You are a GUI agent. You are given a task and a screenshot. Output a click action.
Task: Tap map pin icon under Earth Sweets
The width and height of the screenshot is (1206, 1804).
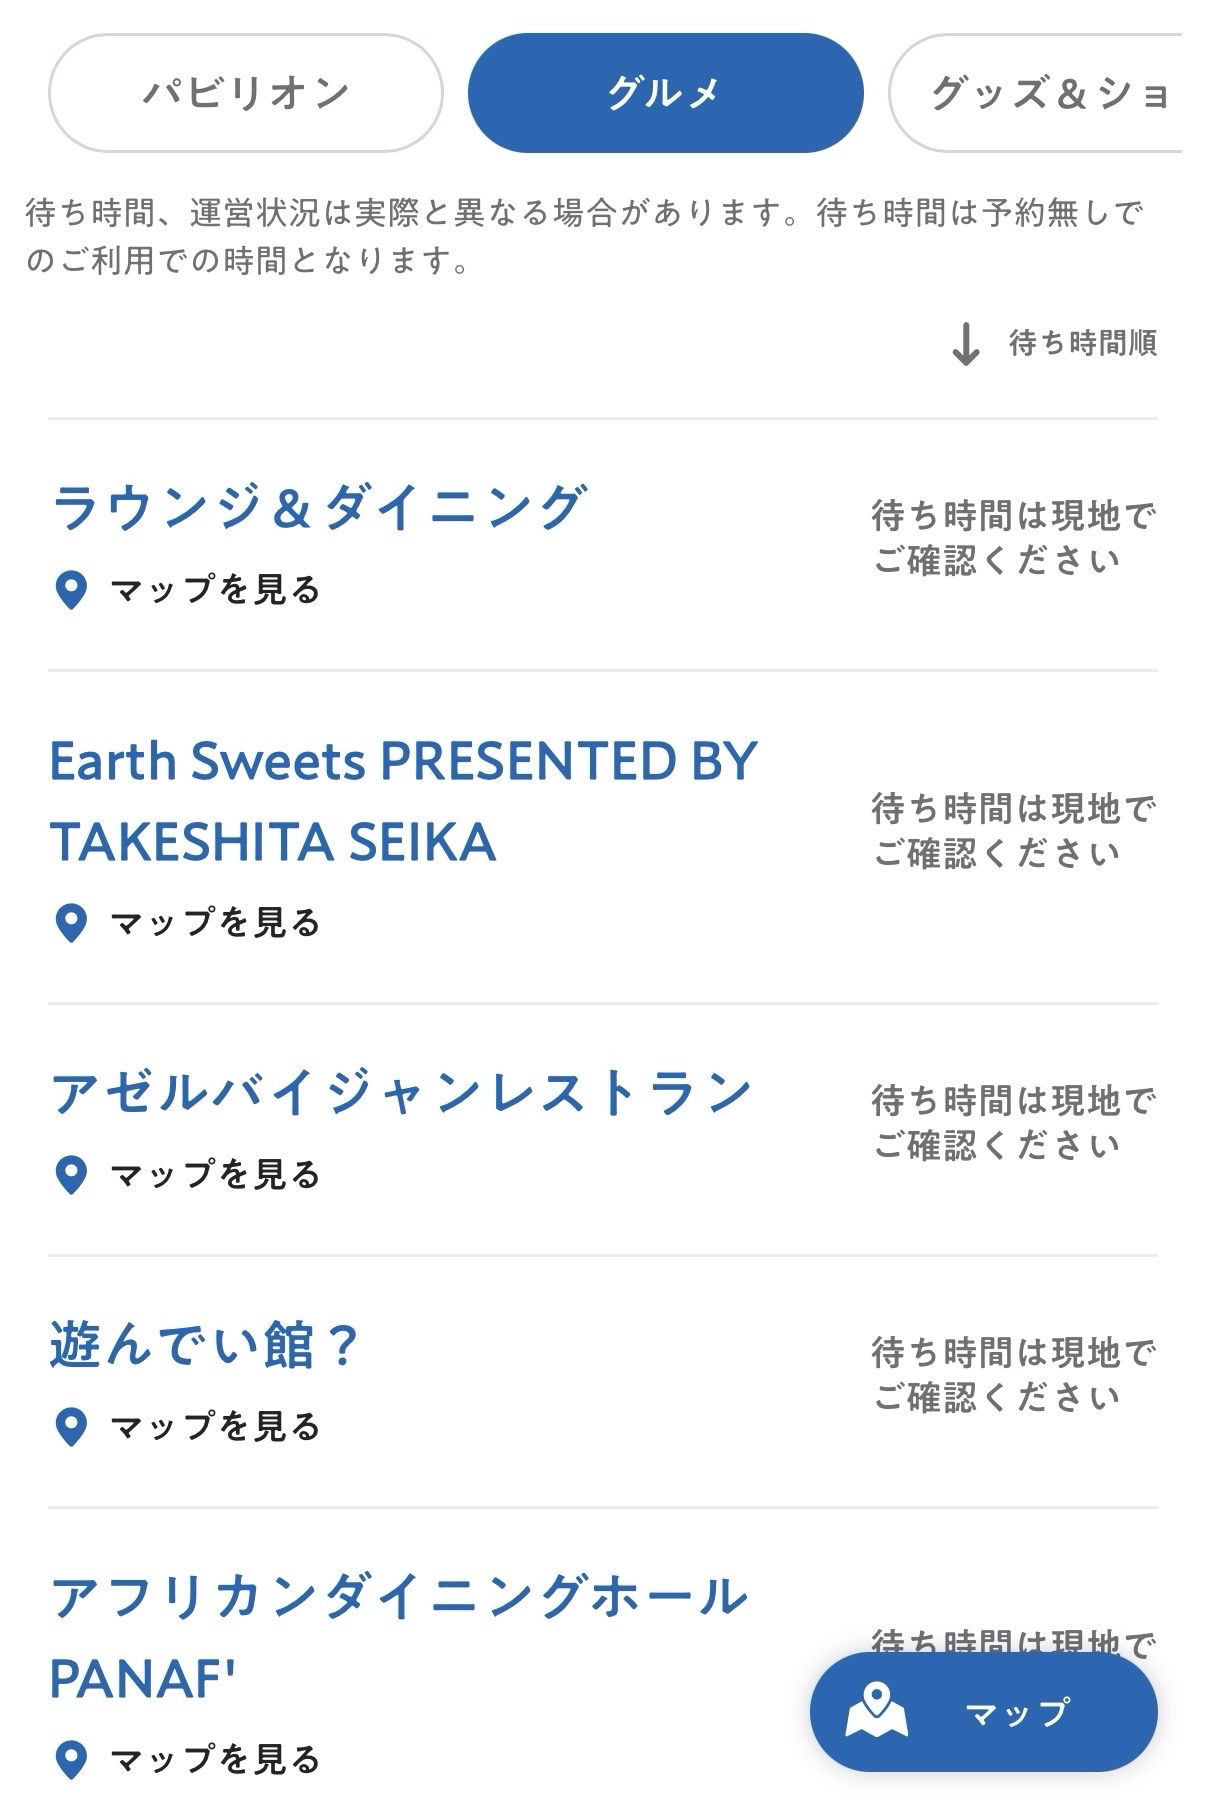point(70,922)
